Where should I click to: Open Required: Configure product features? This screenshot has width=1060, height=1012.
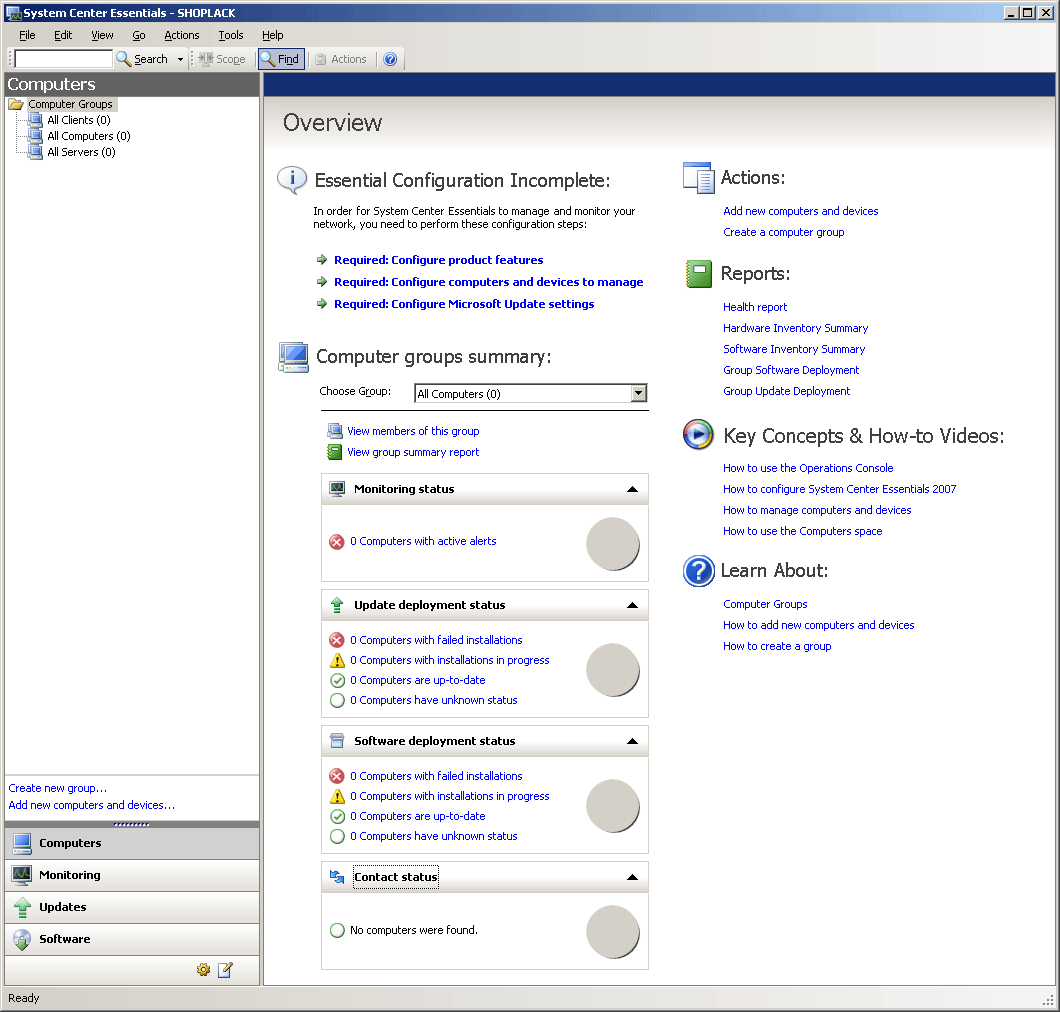coord(438,260)
